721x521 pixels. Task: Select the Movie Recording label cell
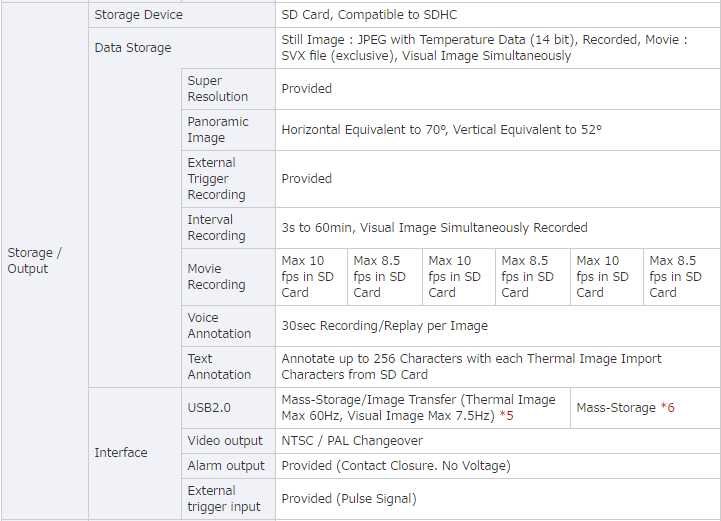tap(229, 277)
